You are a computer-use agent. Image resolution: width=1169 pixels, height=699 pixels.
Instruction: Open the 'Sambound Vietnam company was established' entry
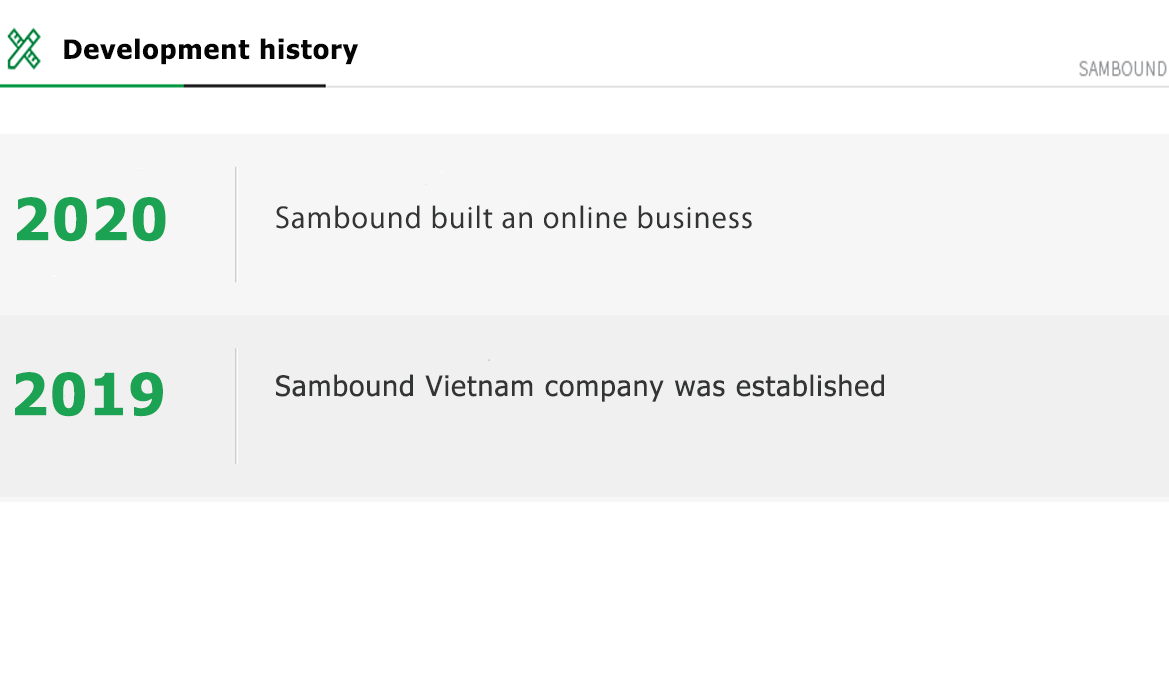580,387
